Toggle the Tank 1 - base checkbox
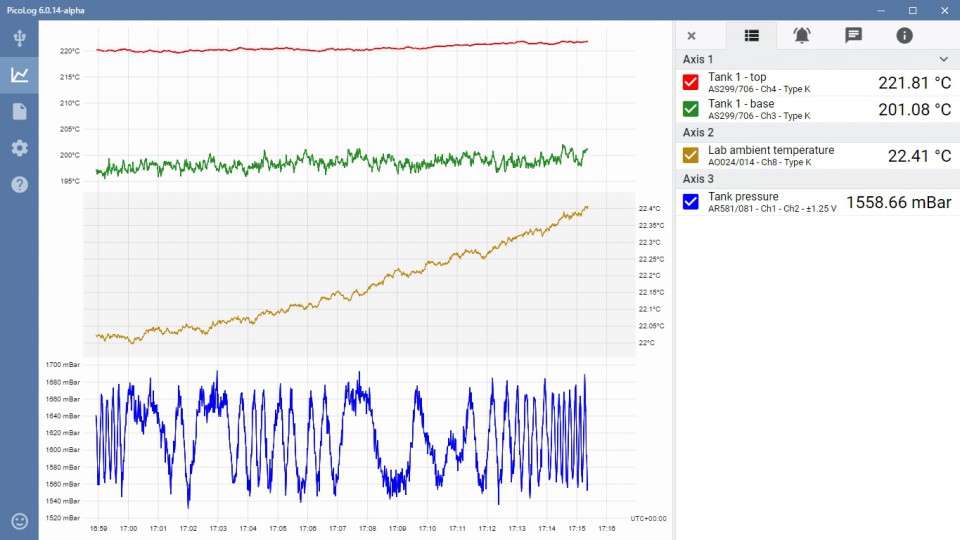 click(x=690, y=109)
